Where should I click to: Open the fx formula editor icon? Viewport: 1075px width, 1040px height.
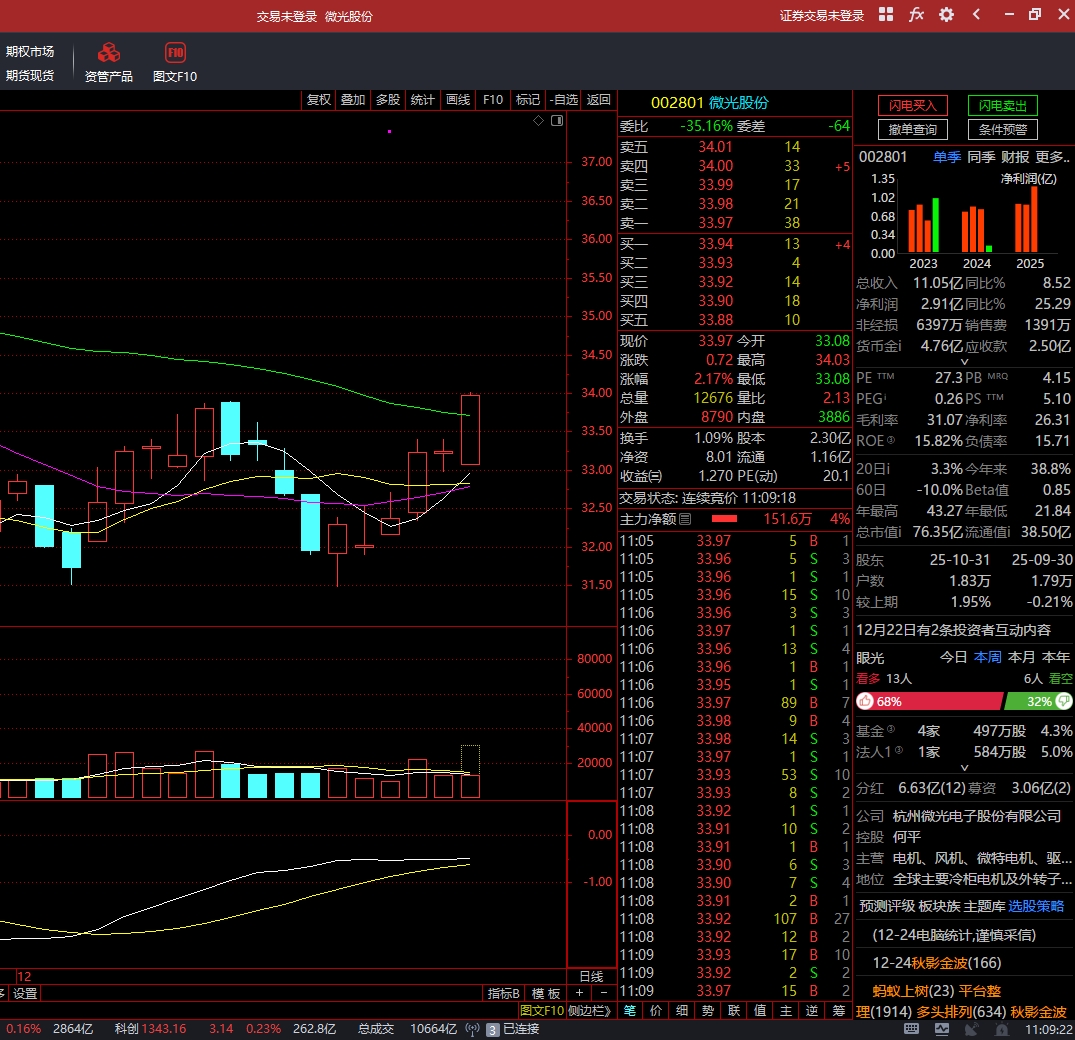(x=916, y=15)
